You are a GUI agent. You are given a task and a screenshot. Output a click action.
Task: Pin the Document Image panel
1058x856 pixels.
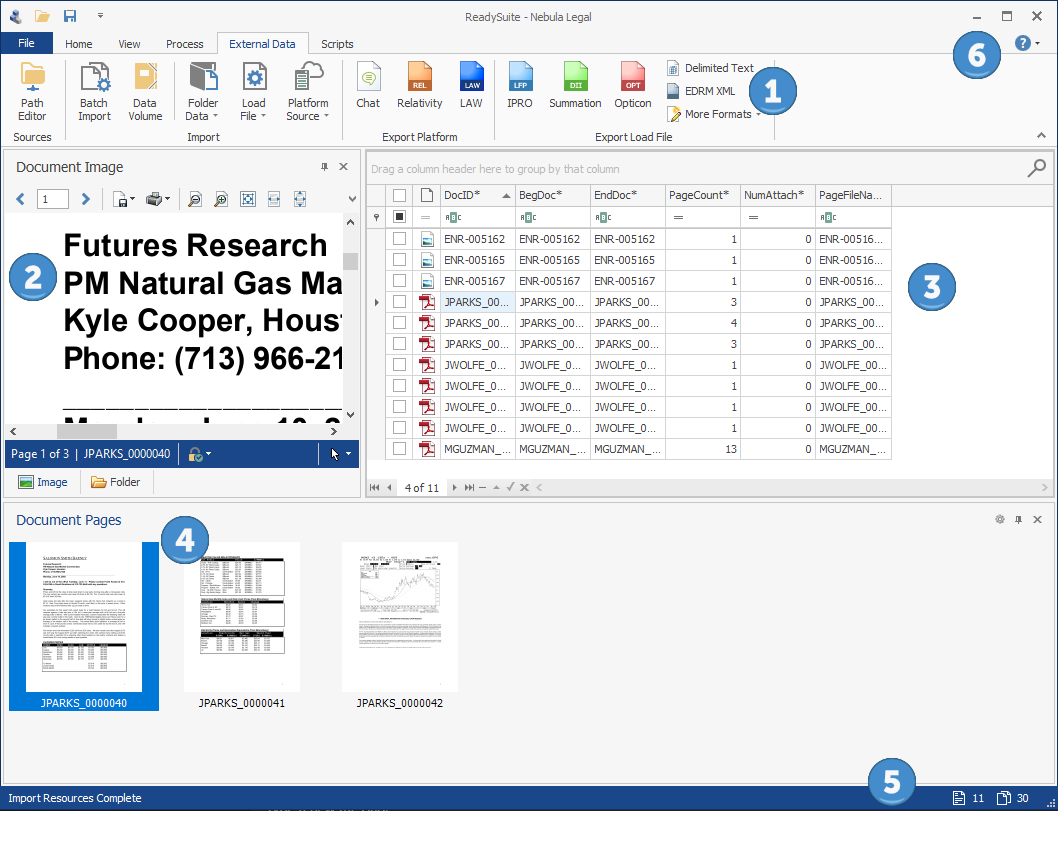coord(324,167)
